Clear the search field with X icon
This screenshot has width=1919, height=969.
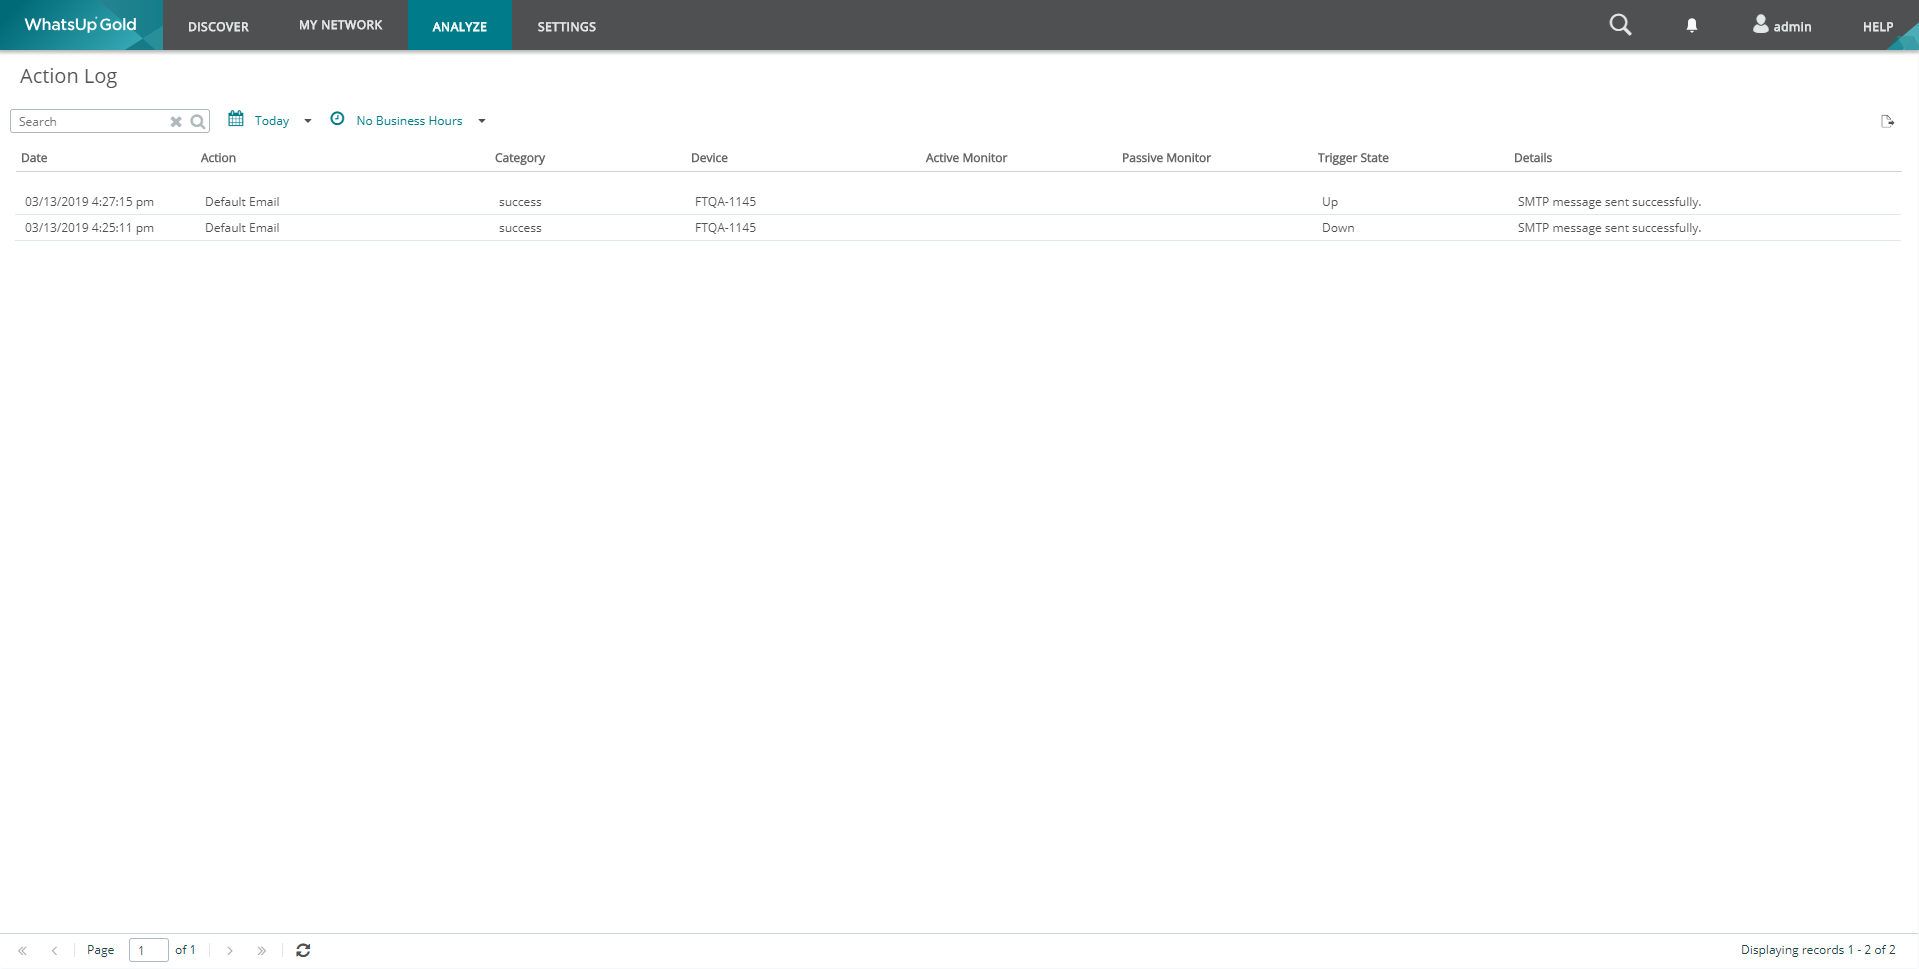pyautogui.click(x=176, y=122)
